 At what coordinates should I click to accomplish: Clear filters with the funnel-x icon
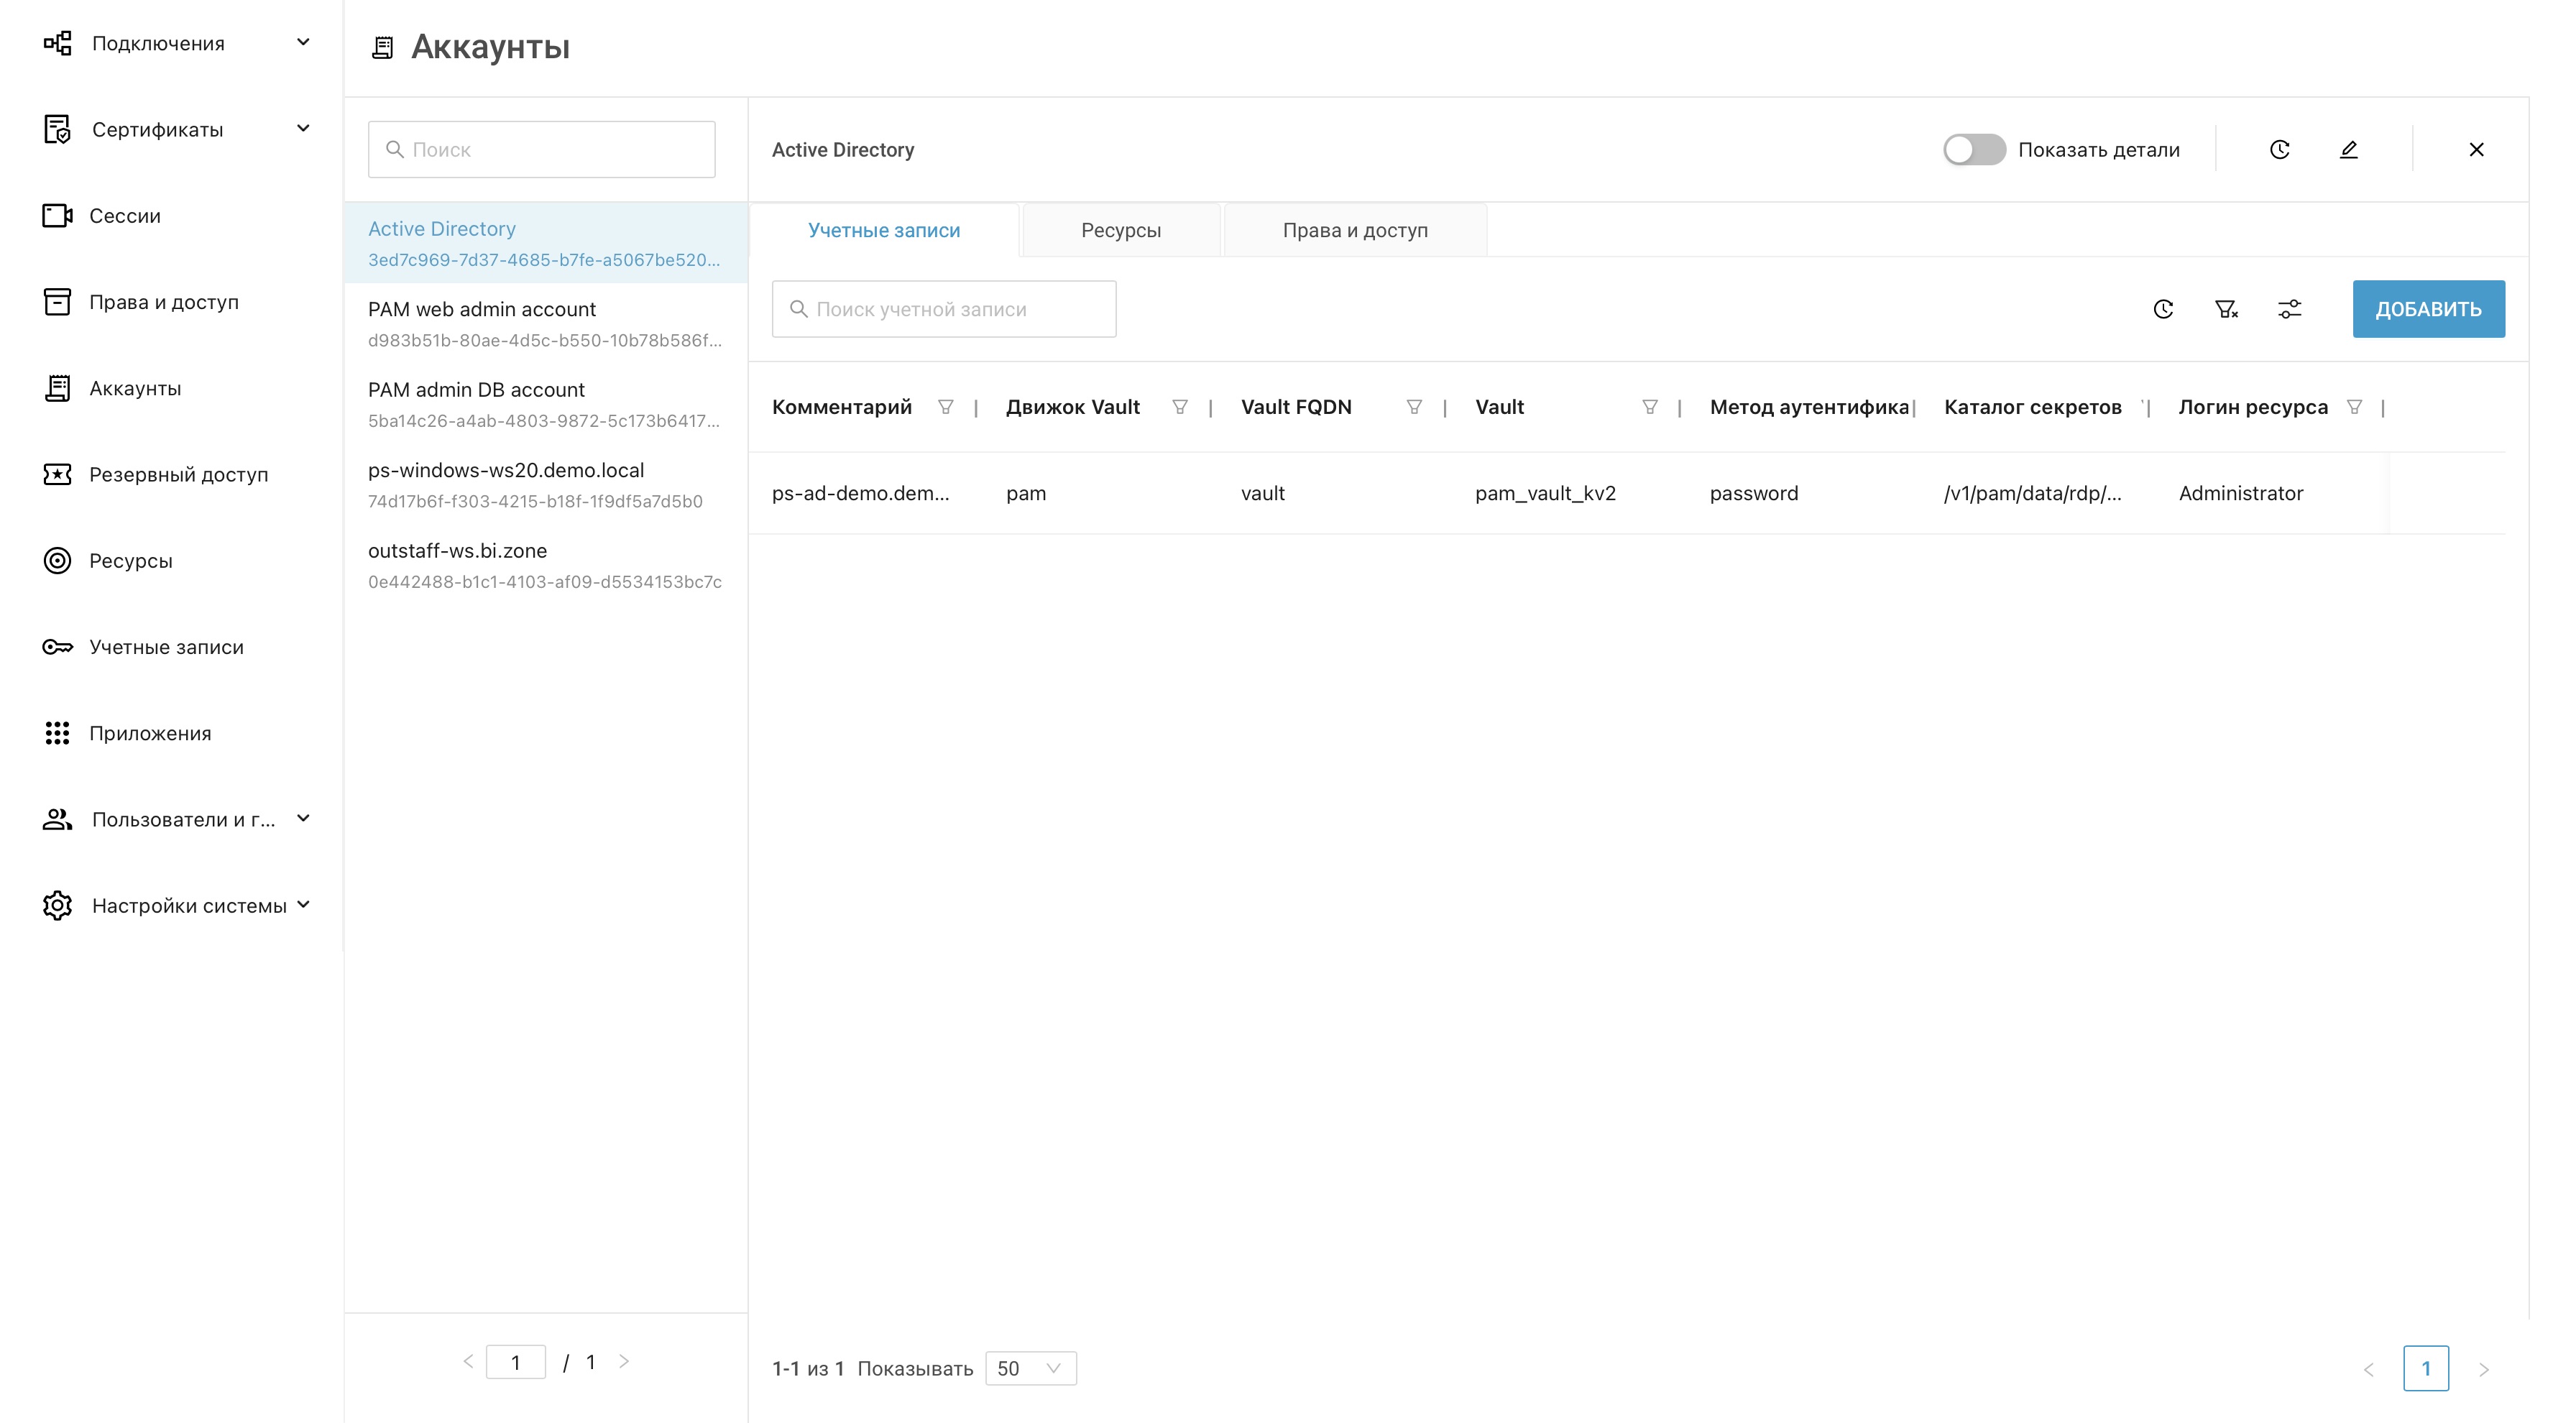2226,309
